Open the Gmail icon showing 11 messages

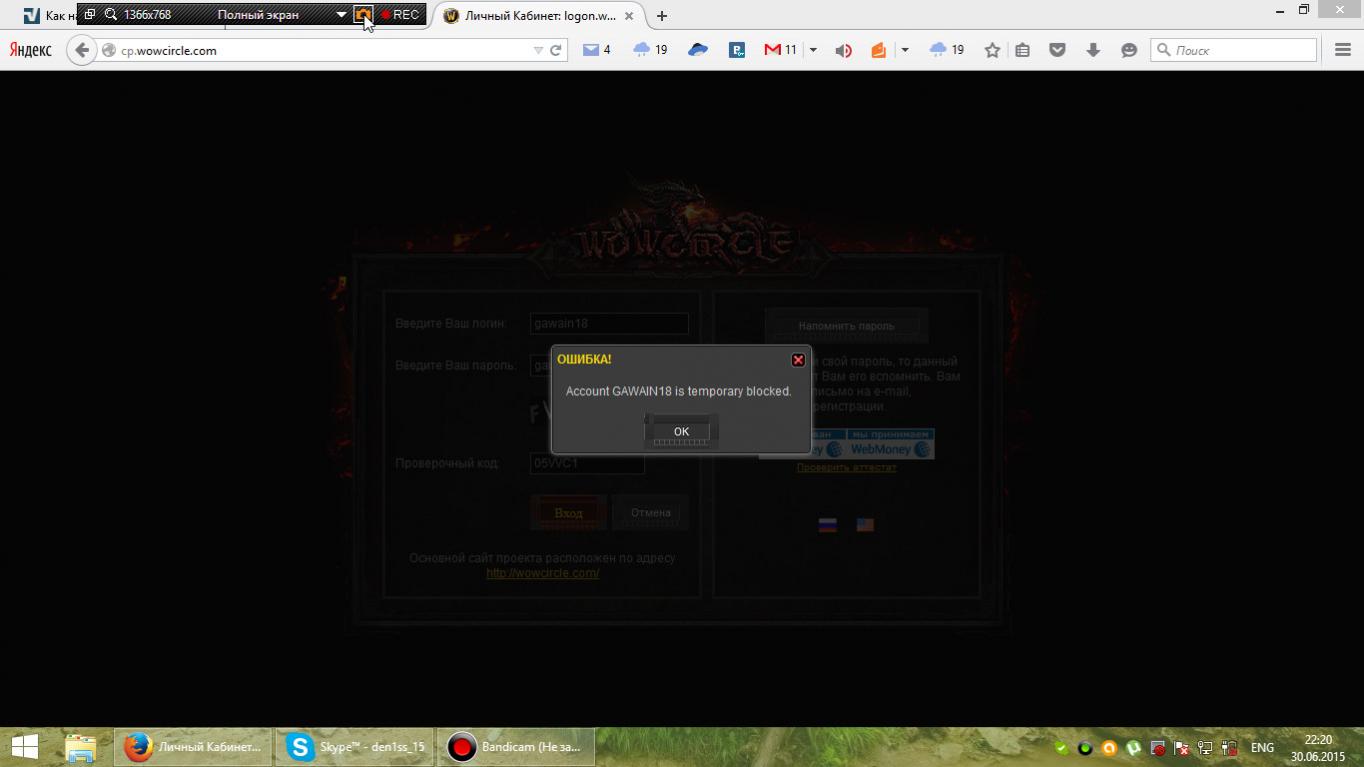pos(780,50)
